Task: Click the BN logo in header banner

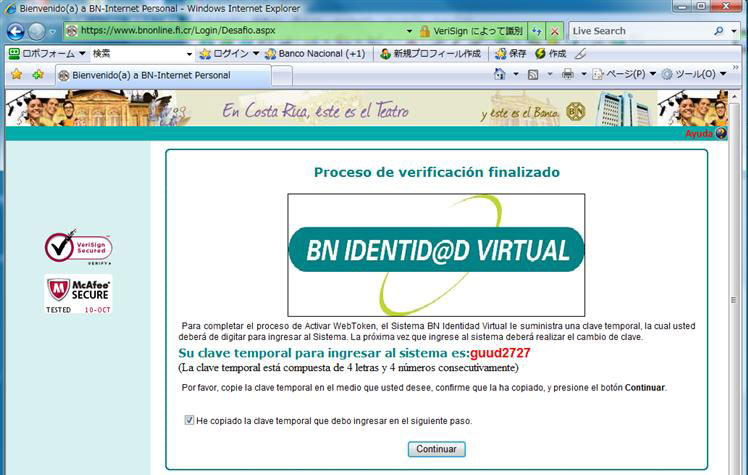Action: (576, 113)
